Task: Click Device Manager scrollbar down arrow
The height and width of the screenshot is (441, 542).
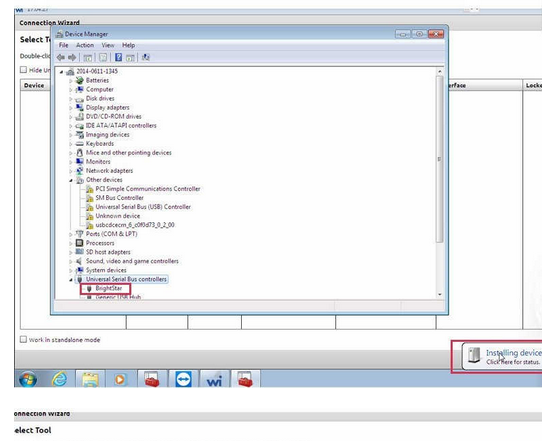Action: click(x=440, y=294)
